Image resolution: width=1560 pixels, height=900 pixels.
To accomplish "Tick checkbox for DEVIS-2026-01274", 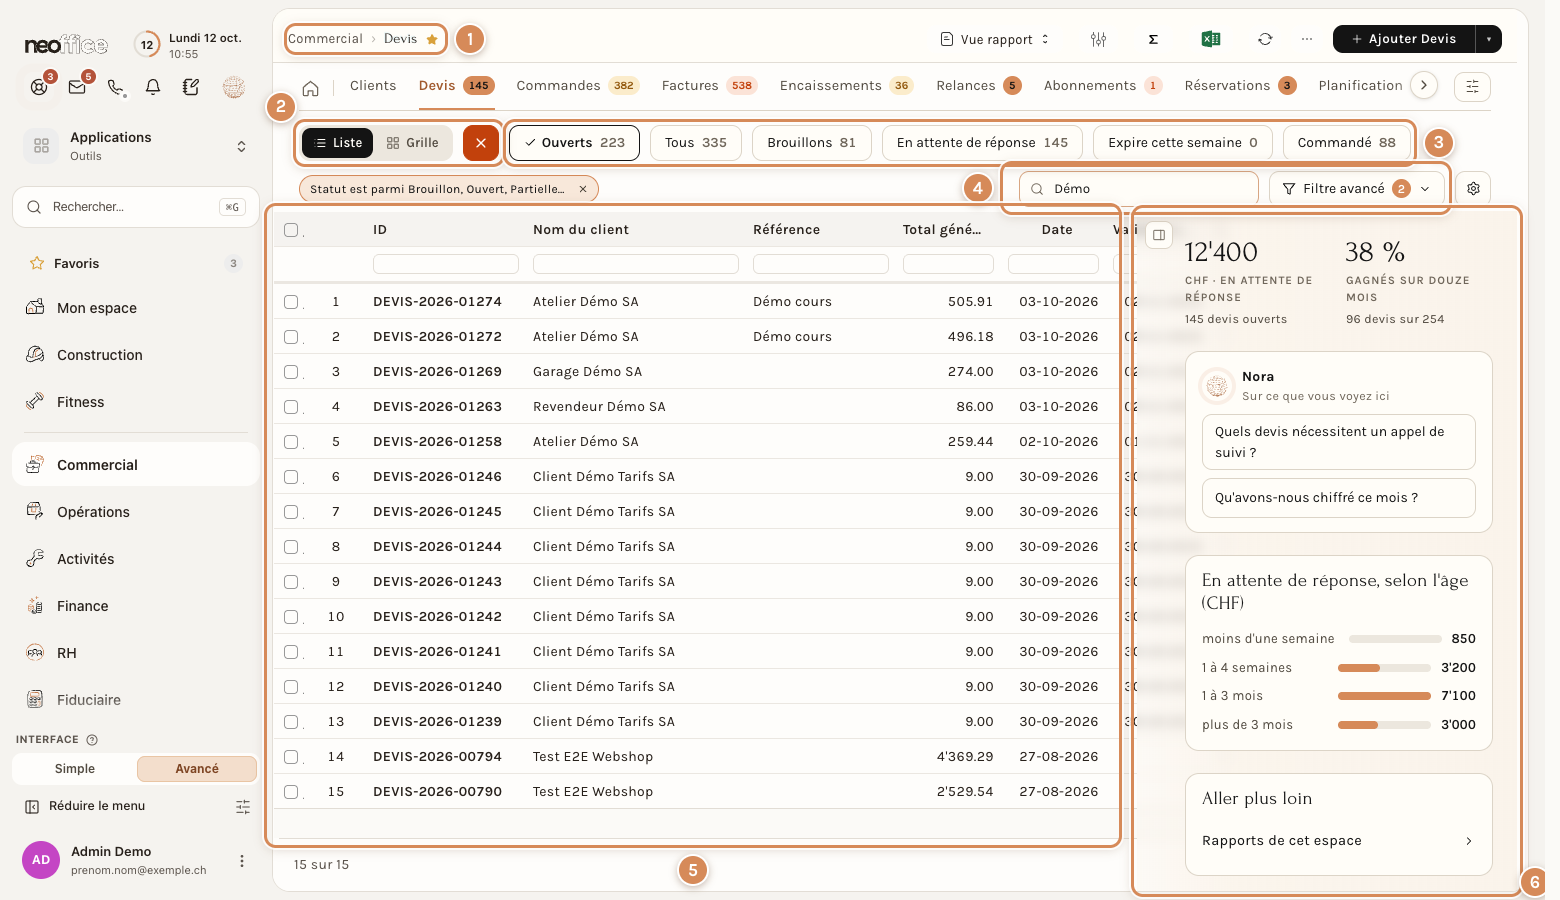I will click(x=291, y=302).
